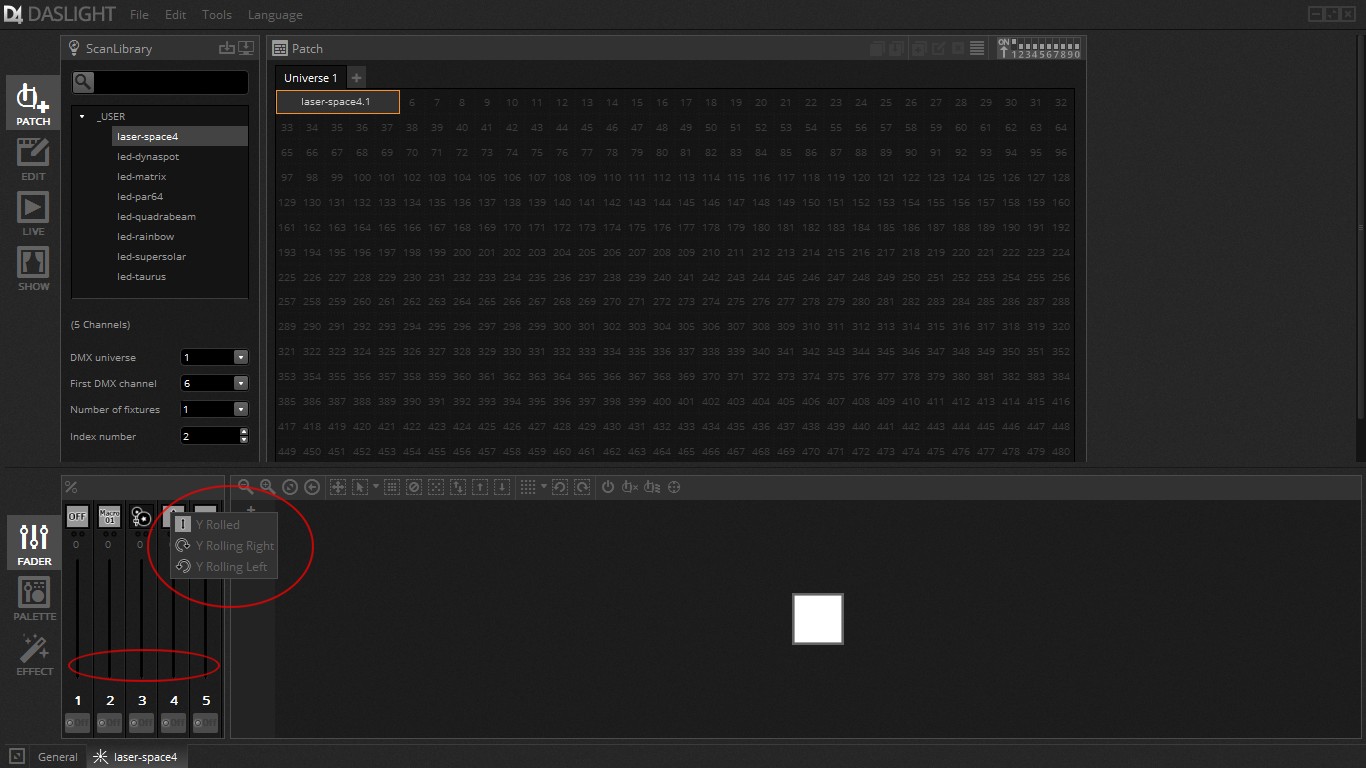Toggle channel 1 Off button
Viewport: 1366px width, 768px height.
pyautogui.click(x=77, y=722)
